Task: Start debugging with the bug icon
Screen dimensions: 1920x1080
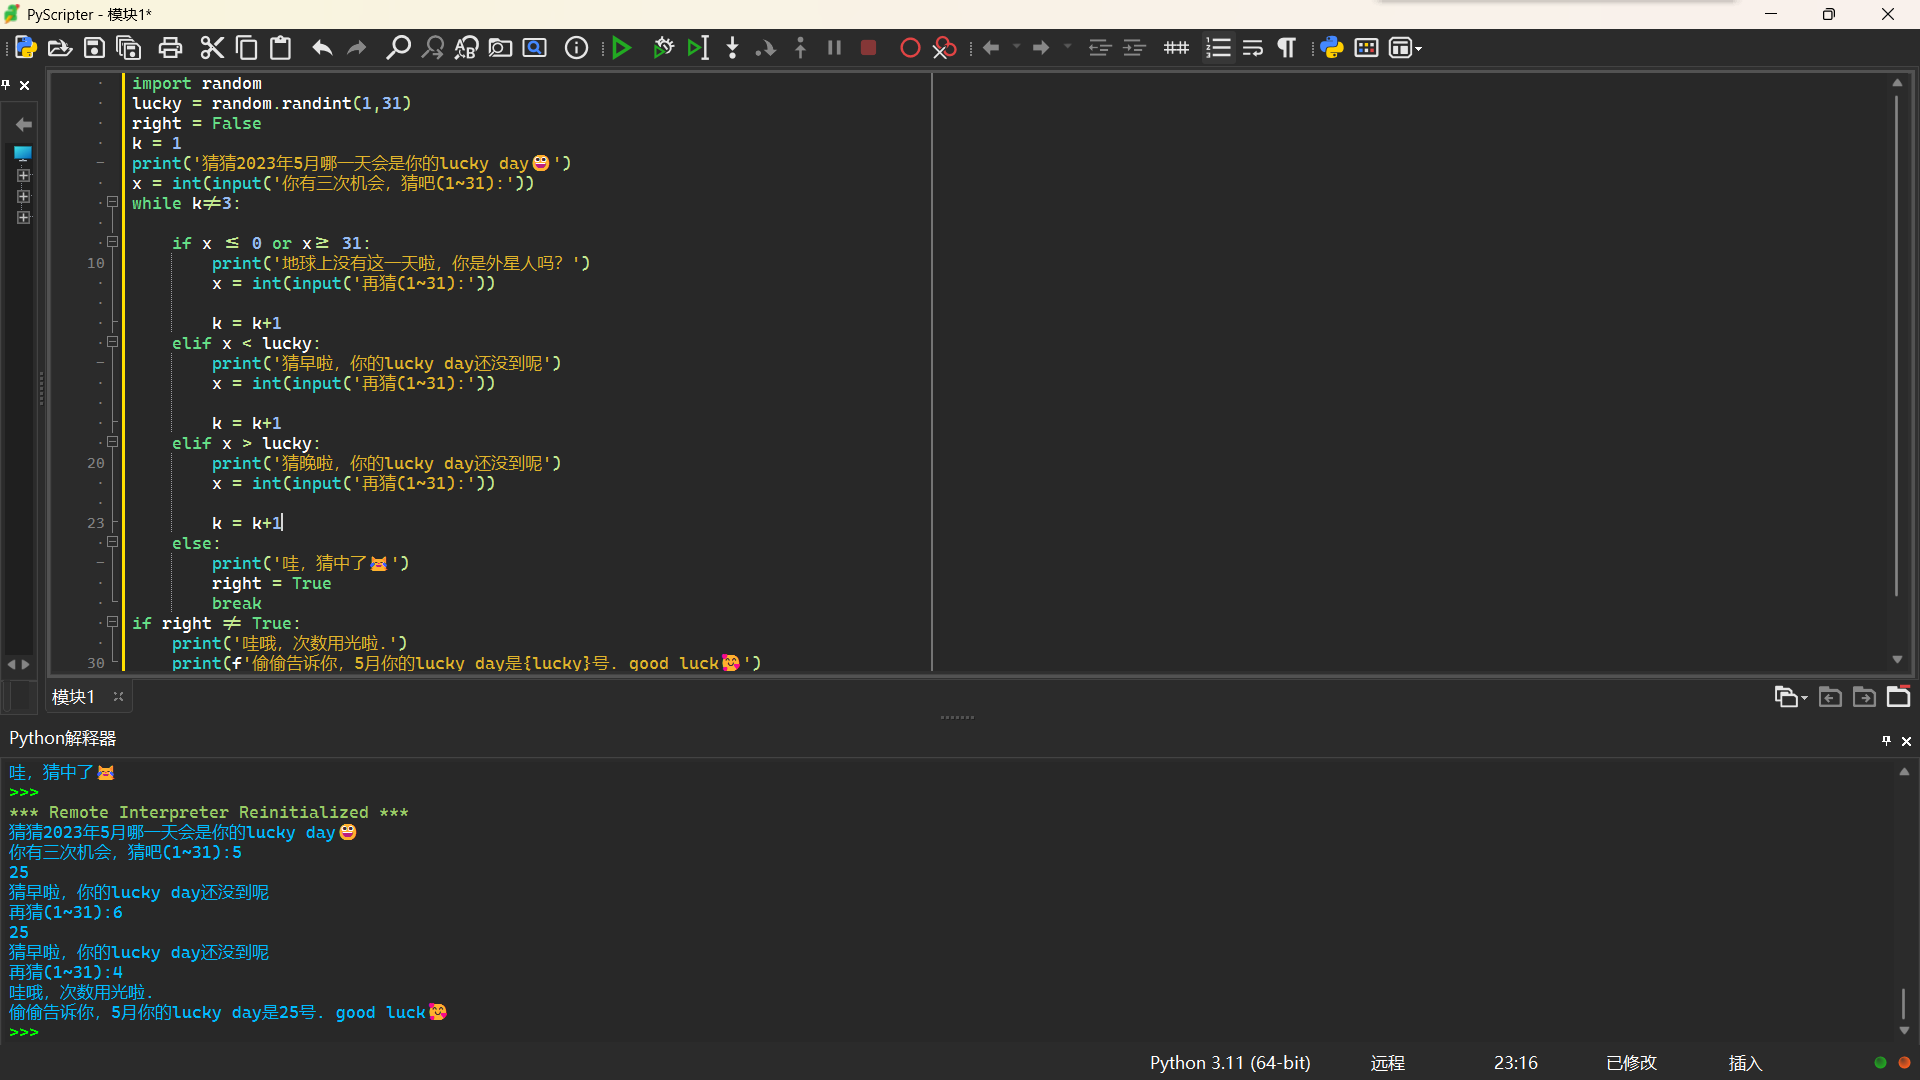Action: click(x=663, y=48)
